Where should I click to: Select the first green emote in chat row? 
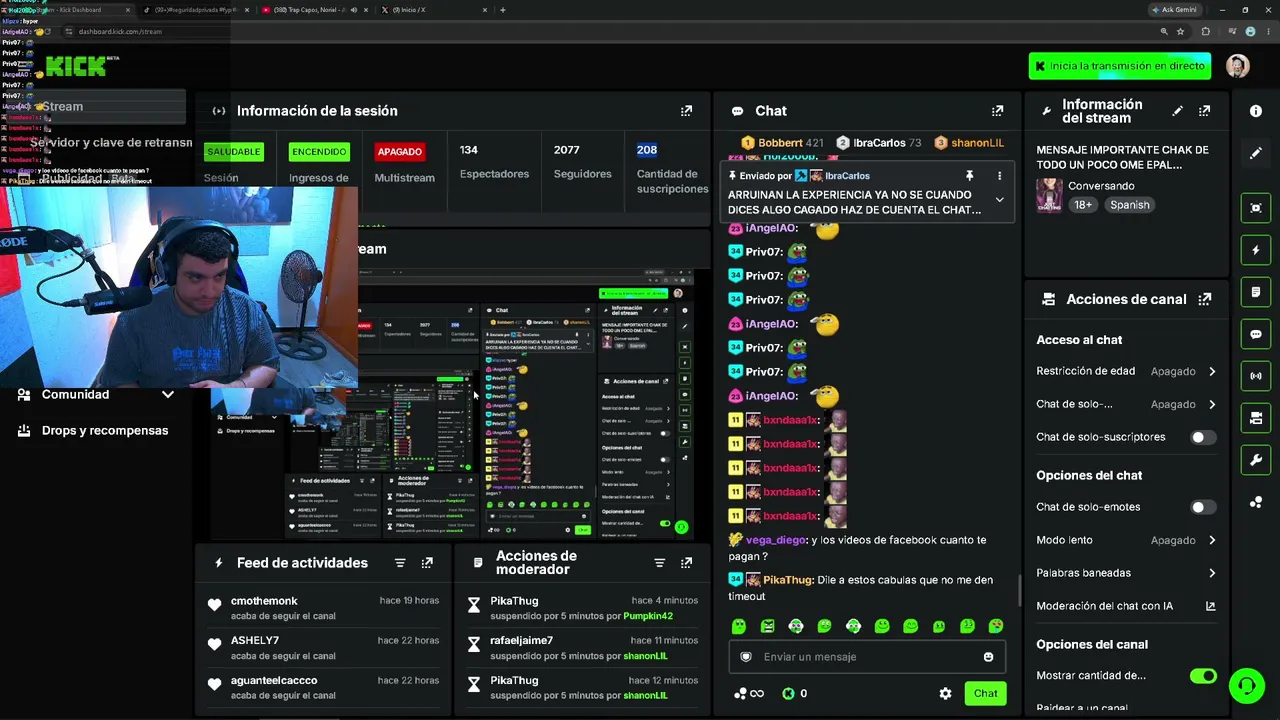[x=739, y=626]
